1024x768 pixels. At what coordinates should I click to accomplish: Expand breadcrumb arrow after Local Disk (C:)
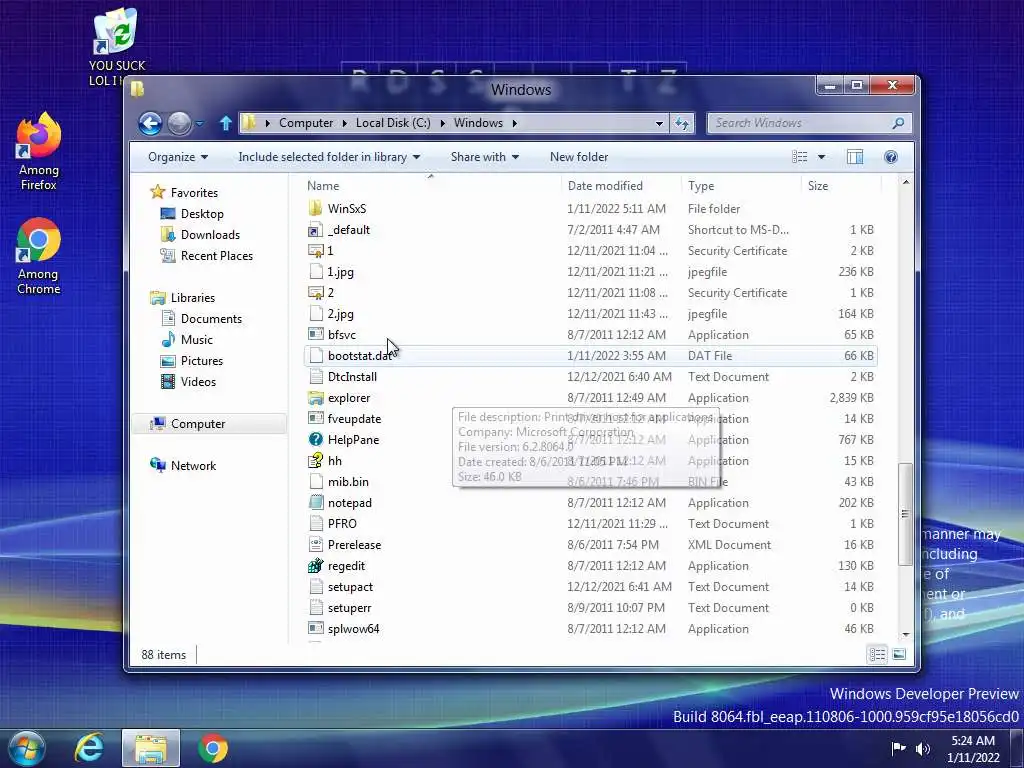tap(442, 123)
